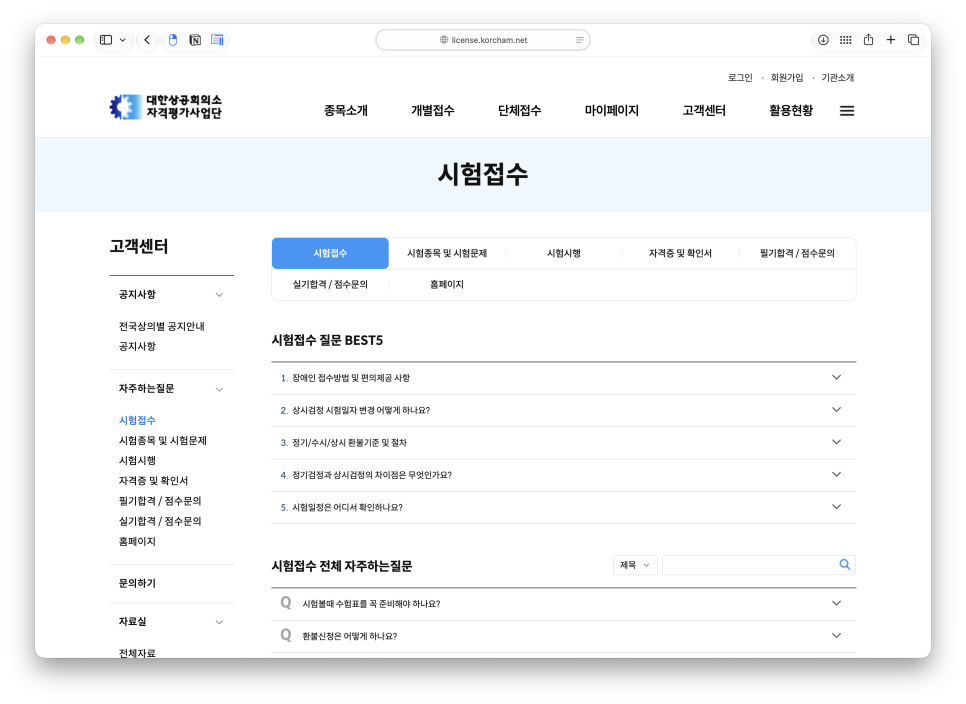Open 전체자료 in sidebar
Image resolution: width=966 pixels, height=704 pixels.
137,653
